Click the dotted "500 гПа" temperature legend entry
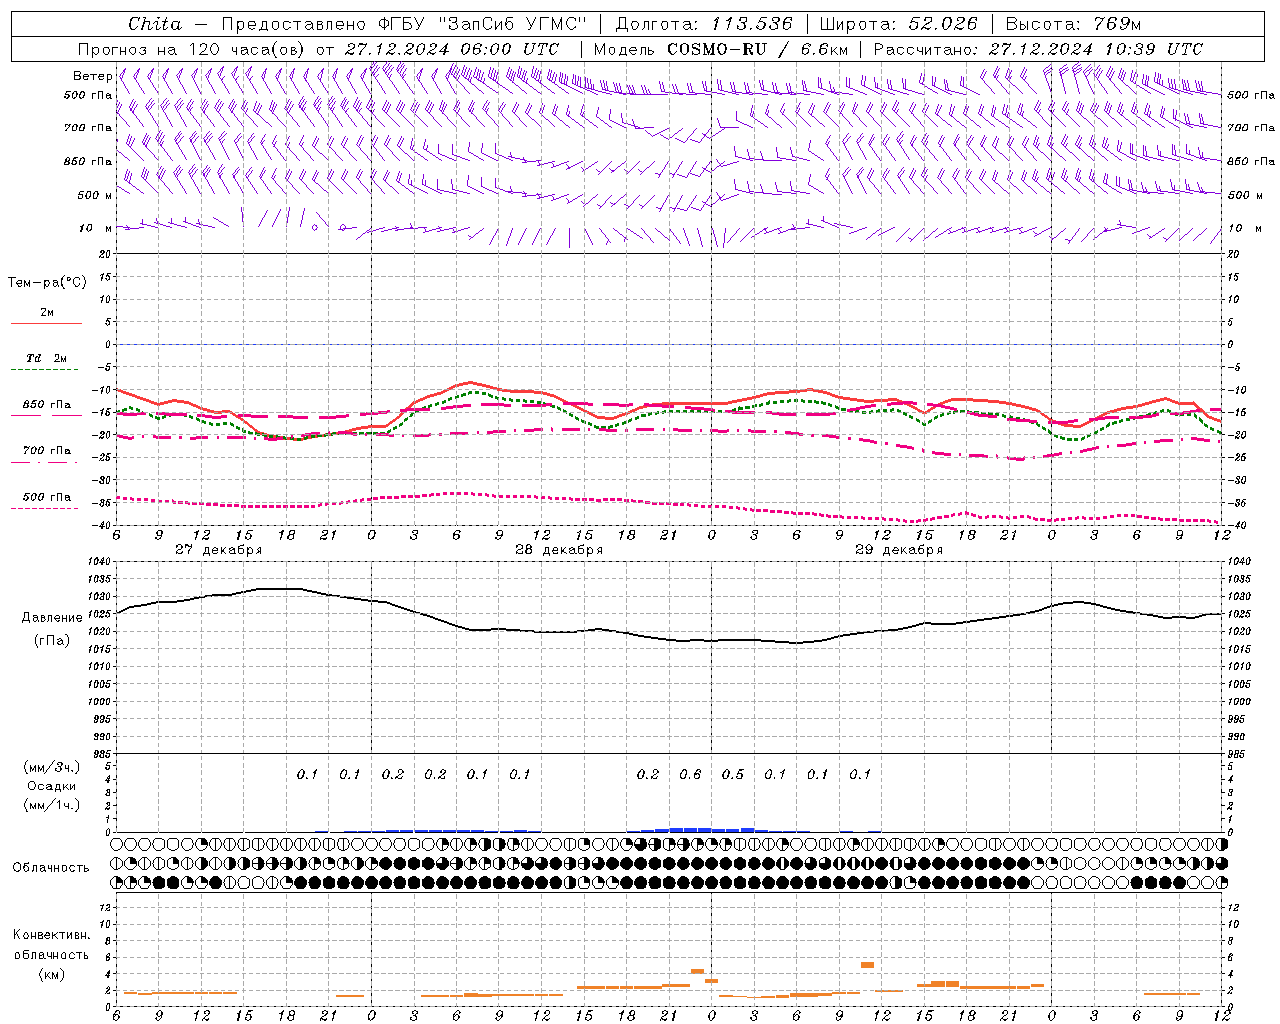This screenshot has width=1280, height=1024. (46, 501)
